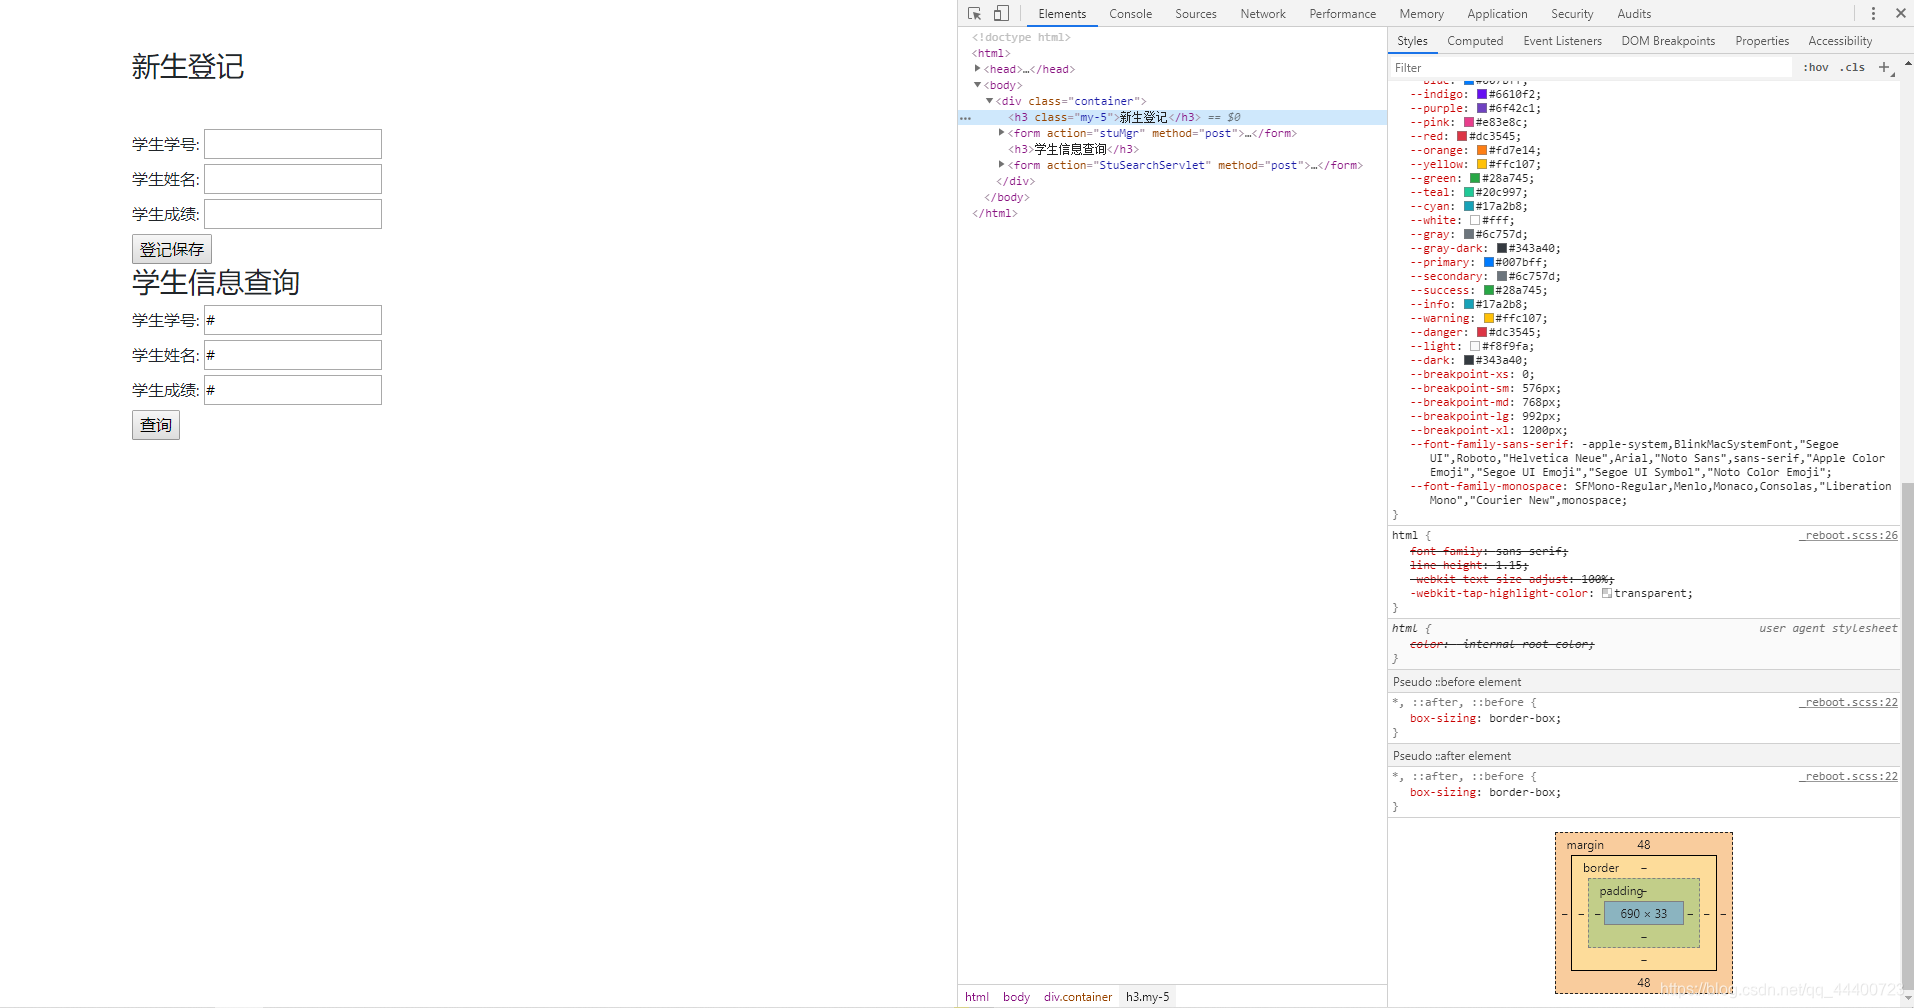The height and width of the screenshot is (1008, 1914).
Task: Collapse the body element node
Action: coord(978,85)
